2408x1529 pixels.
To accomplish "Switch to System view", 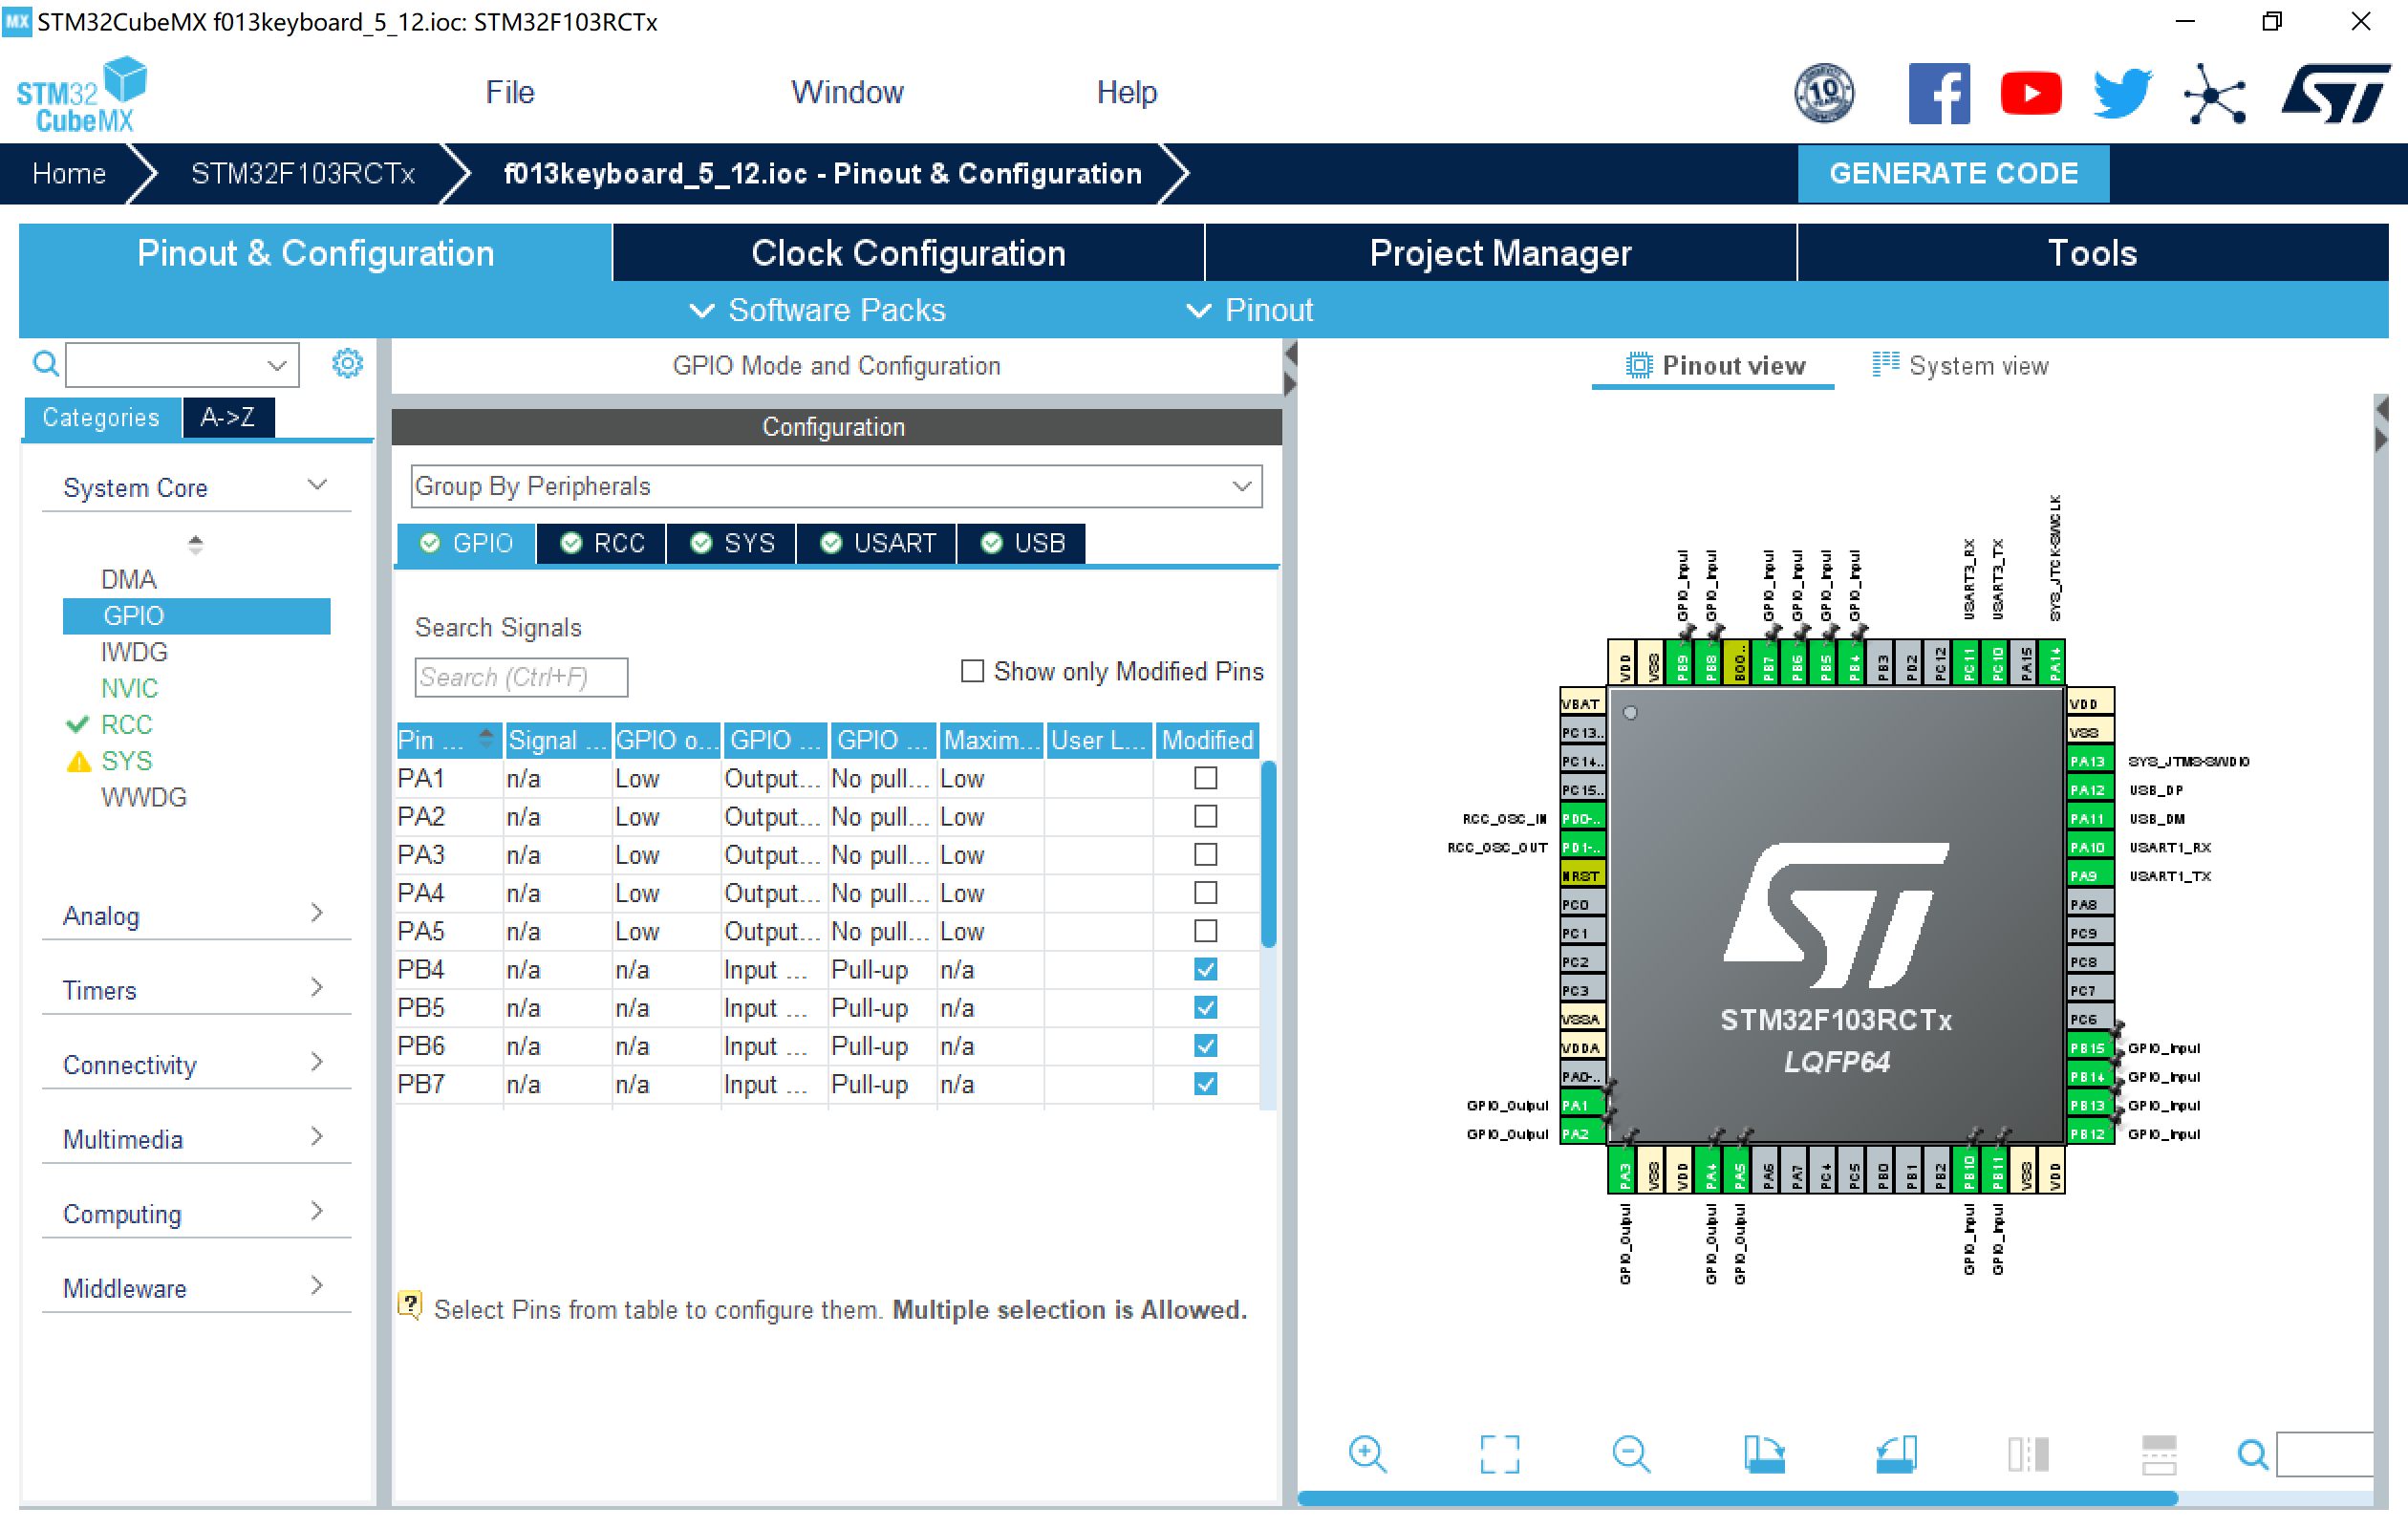I will coord(1960,366).
